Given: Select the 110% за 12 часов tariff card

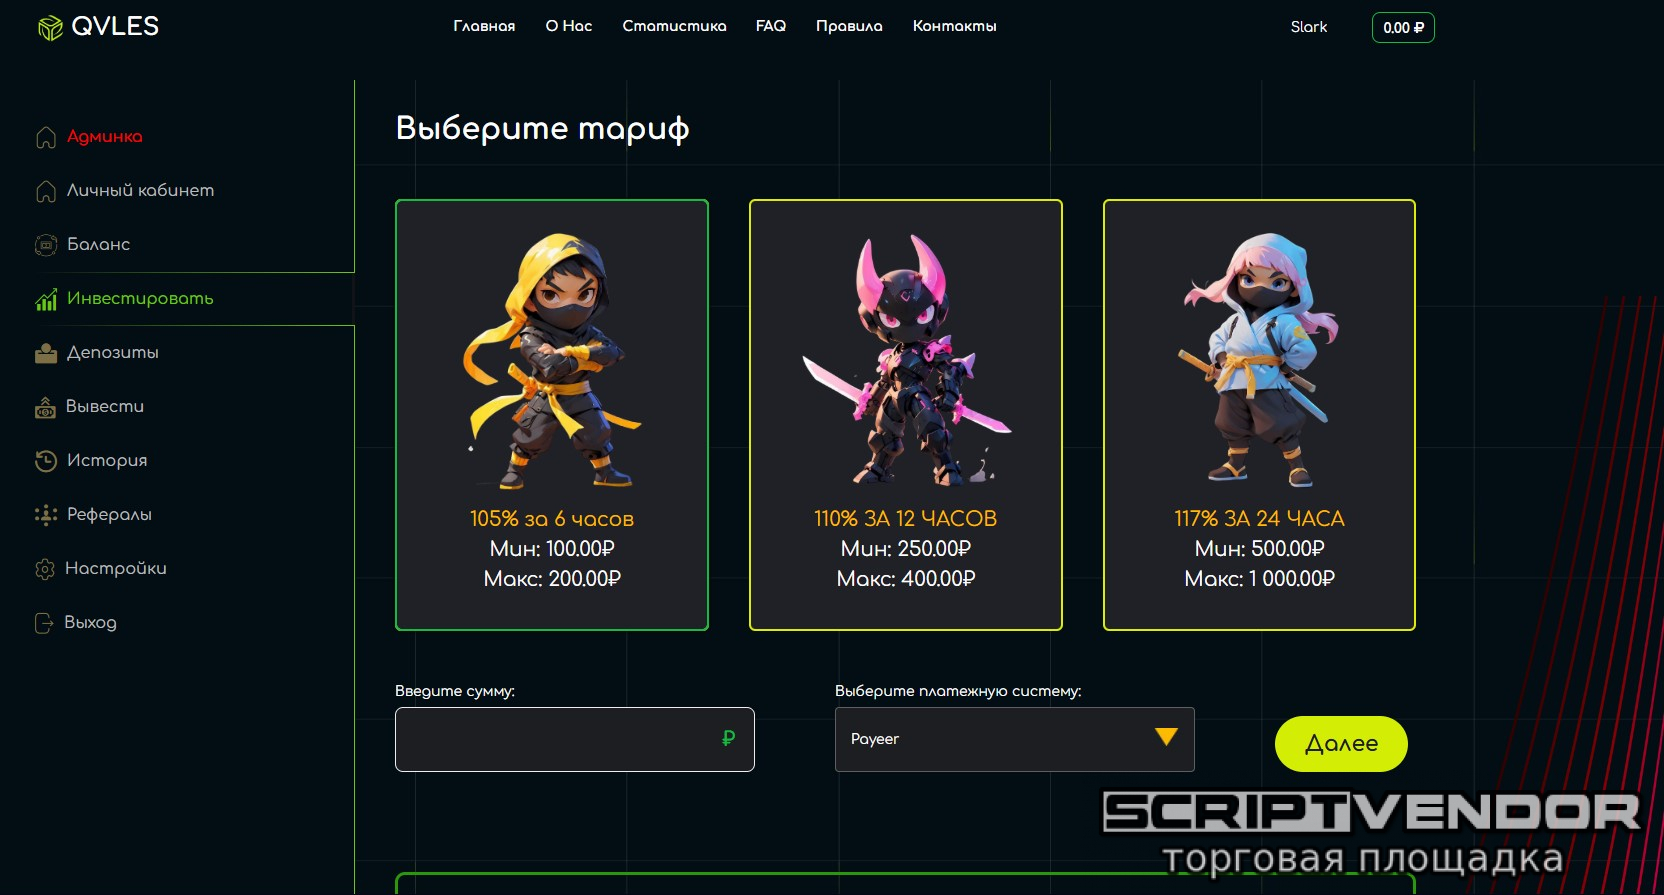Looking at the screenshot, I should tap(906, 415).
